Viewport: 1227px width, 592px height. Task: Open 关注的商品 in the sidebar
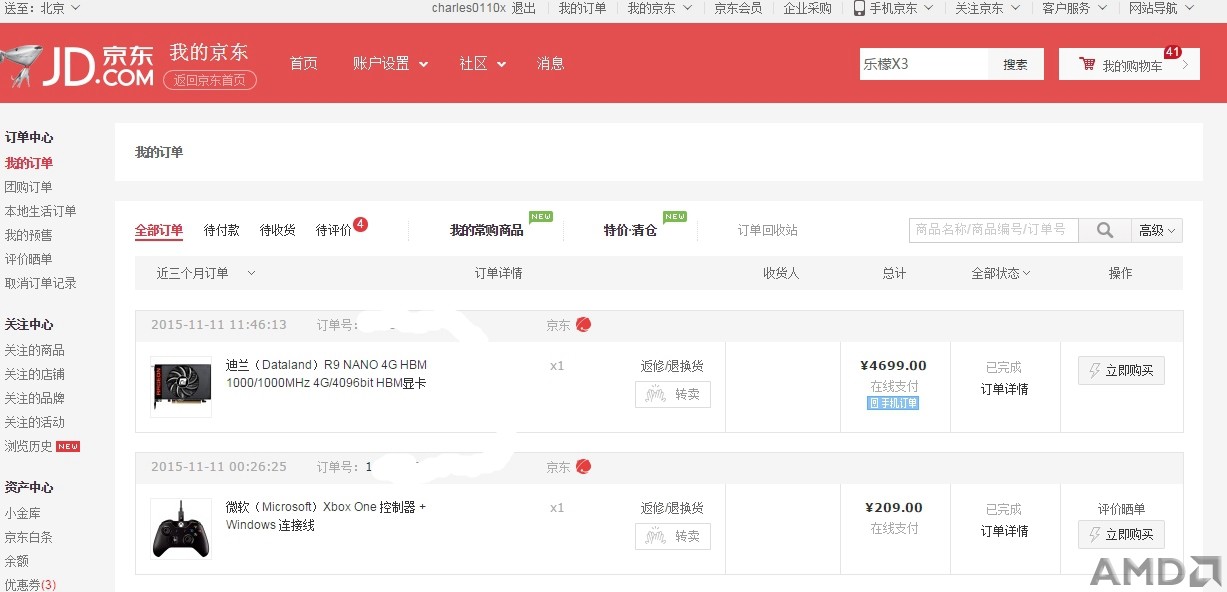click(x=34, y=350)
